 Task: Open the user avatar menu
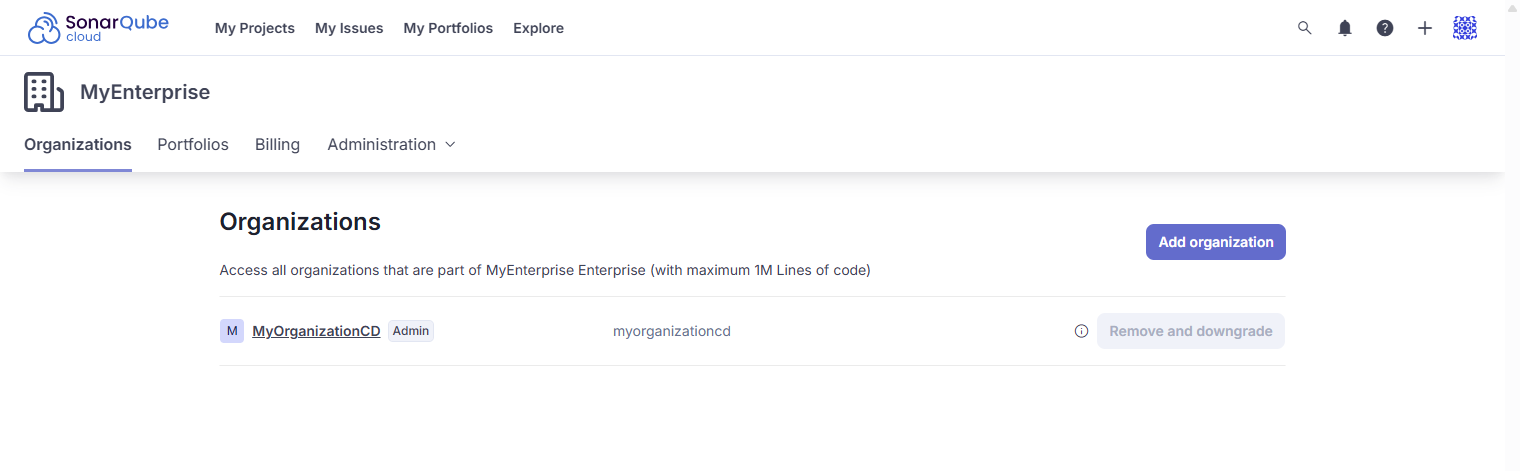pyautogui.click(x=1465, y=28)
